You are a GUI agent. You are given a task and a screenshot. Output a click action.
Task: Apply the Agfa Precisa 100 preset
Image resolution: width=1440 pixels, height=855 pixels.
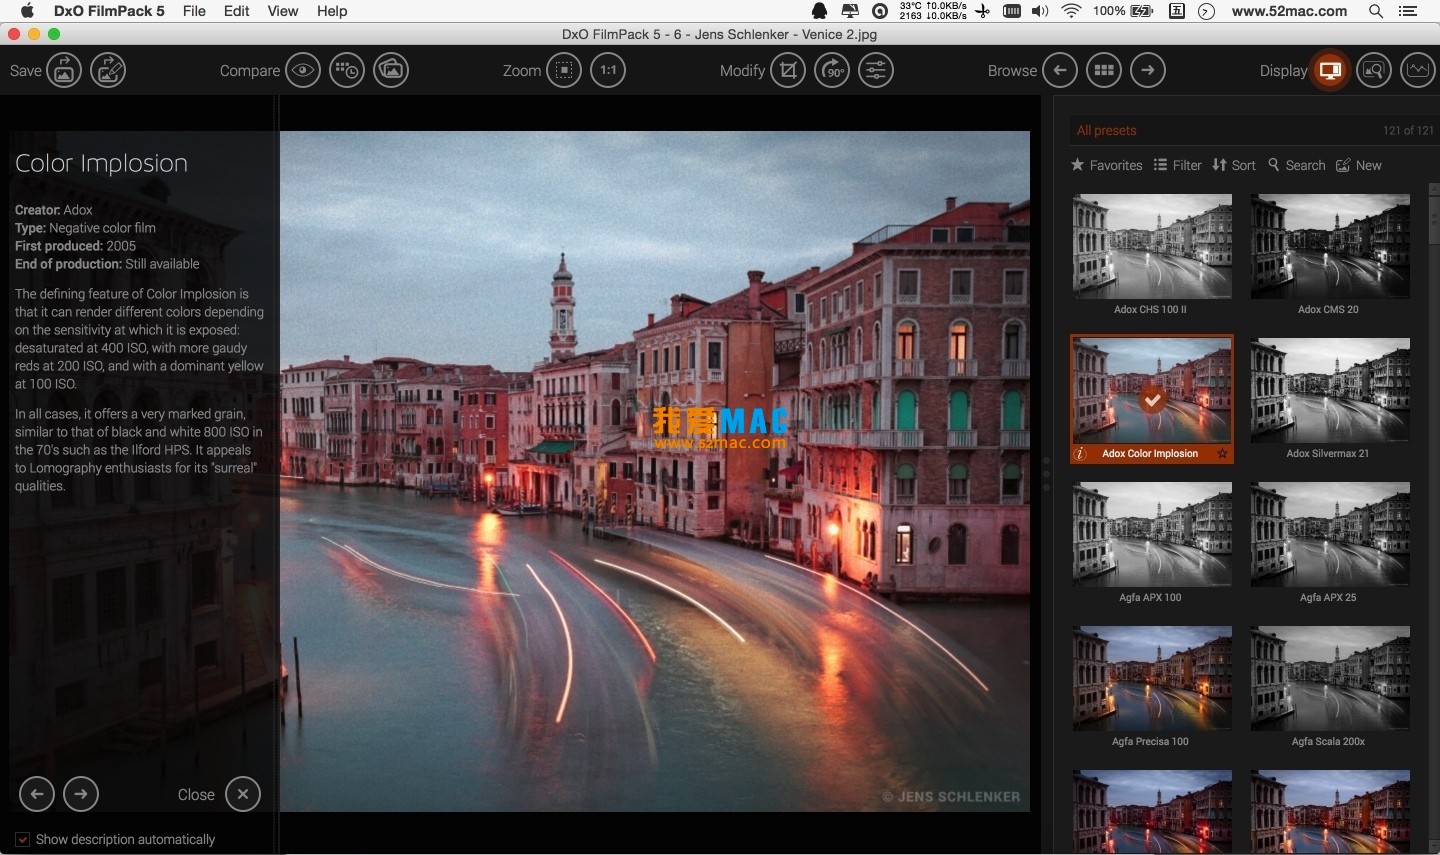[x=1152, y=678]
